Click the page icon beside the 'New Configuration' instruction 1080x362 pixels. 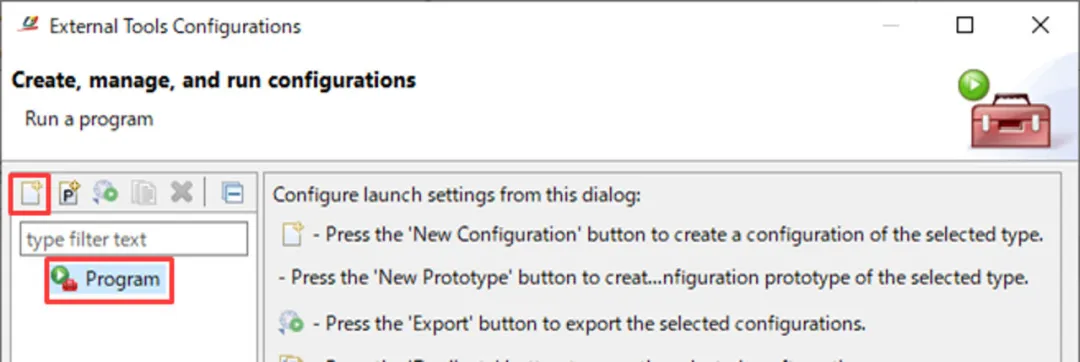pos(293,235)
